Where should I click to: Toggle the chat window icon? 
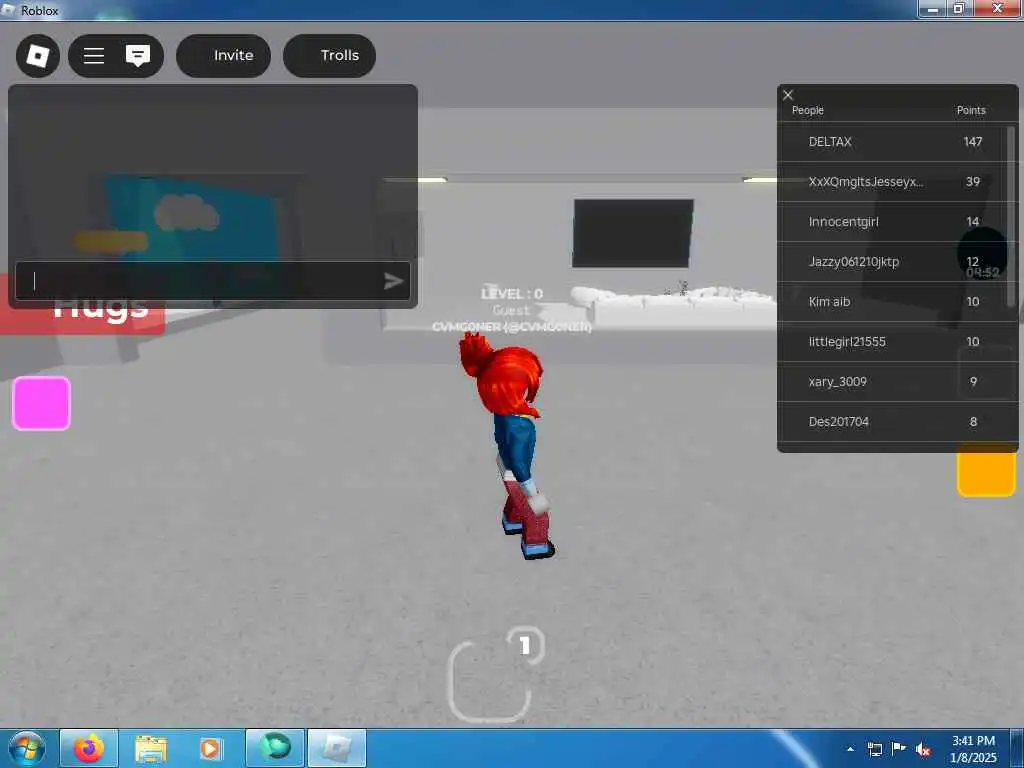(138, 56)
